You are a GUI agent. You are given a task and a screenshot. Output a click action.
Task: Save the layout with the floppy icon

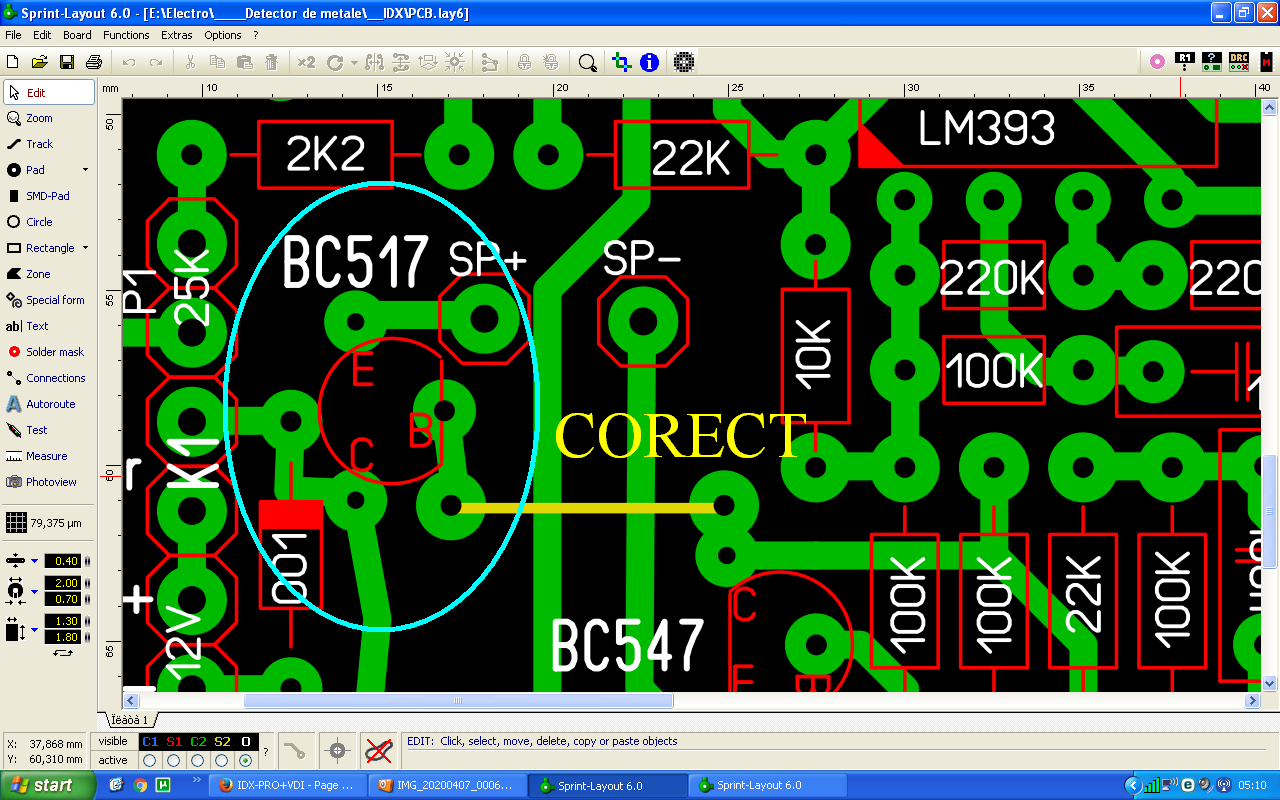pyautogui.click(x=67, y=62)
